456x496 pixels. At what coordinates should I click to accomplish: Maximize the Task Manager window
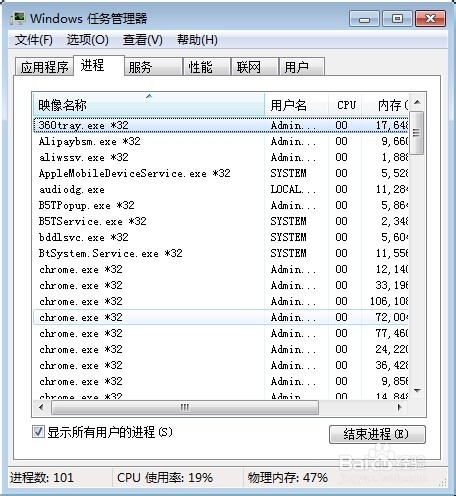point(397,19)
